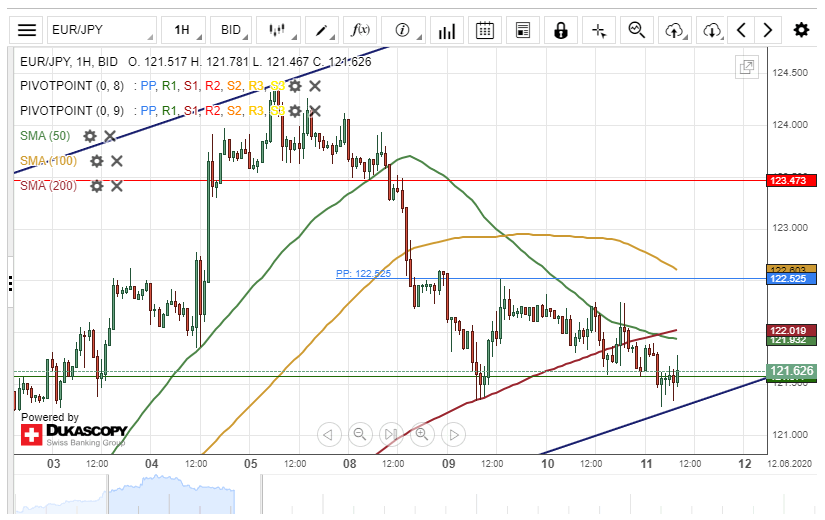Image resolution: width=825 pixels, height=520 pixels.
Task: Open the EUR/JPY instrument dropdown
Action: click(102, 30)
